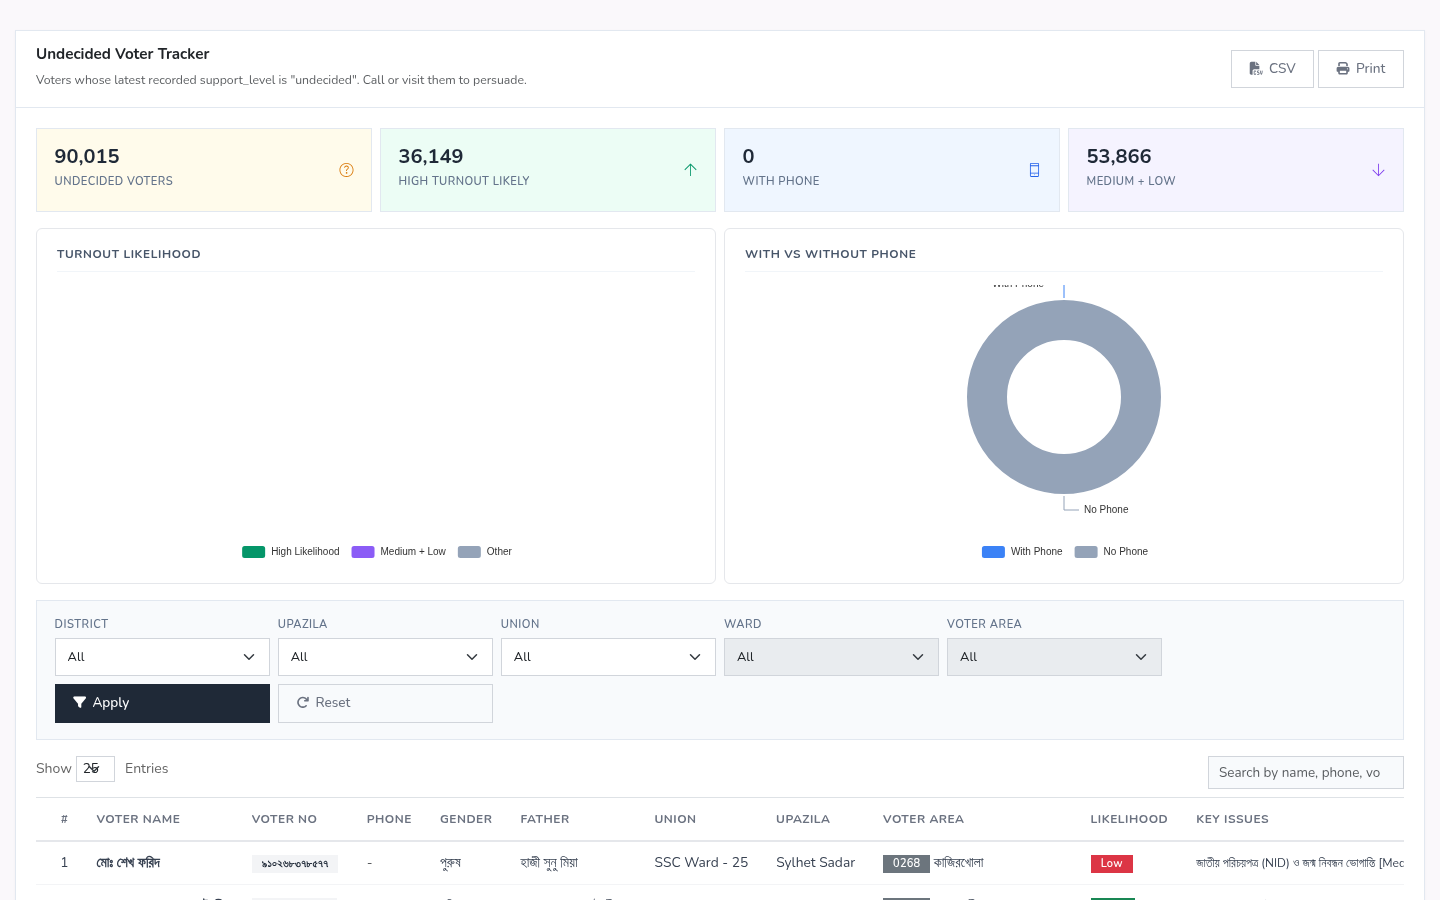Click the circular arrow icon on Reset
The width and height of the screenshot is (1440, 900).
click(302, 703)
